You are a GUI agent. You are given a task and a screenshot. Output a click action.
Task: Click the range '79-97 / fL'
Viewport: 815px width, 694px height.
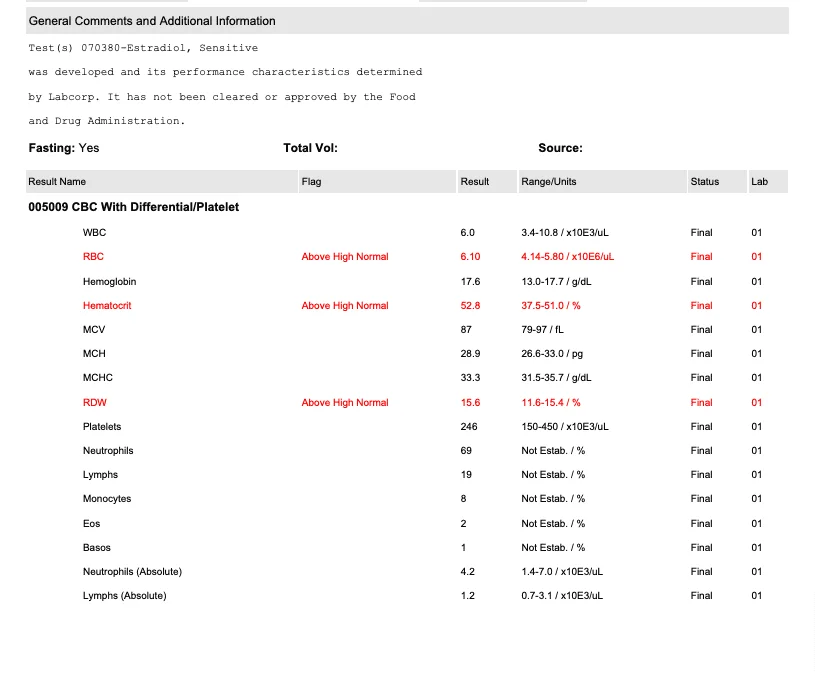[543, 329]
